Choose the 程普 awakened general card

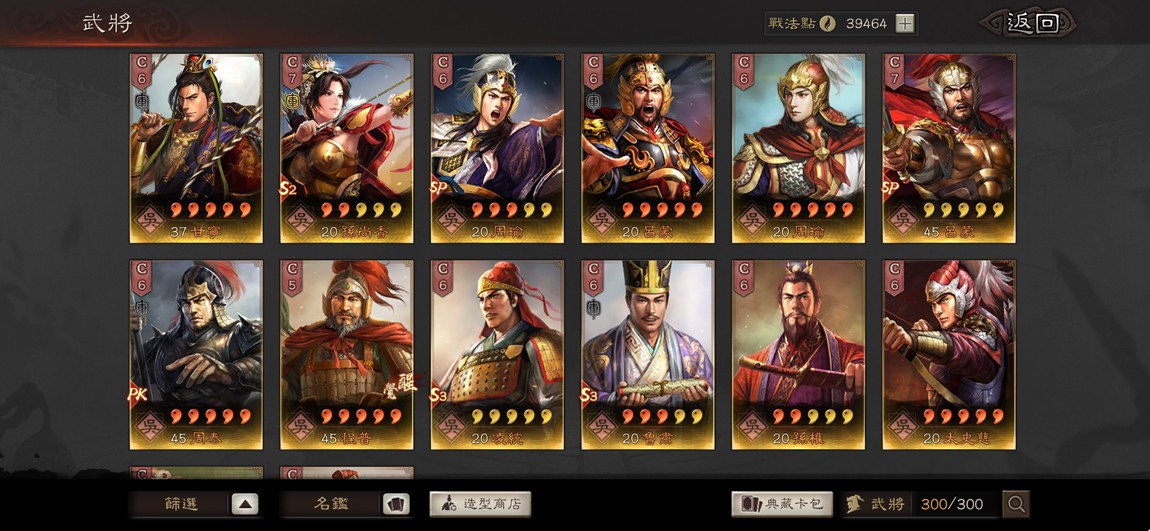tap(346, 354)
